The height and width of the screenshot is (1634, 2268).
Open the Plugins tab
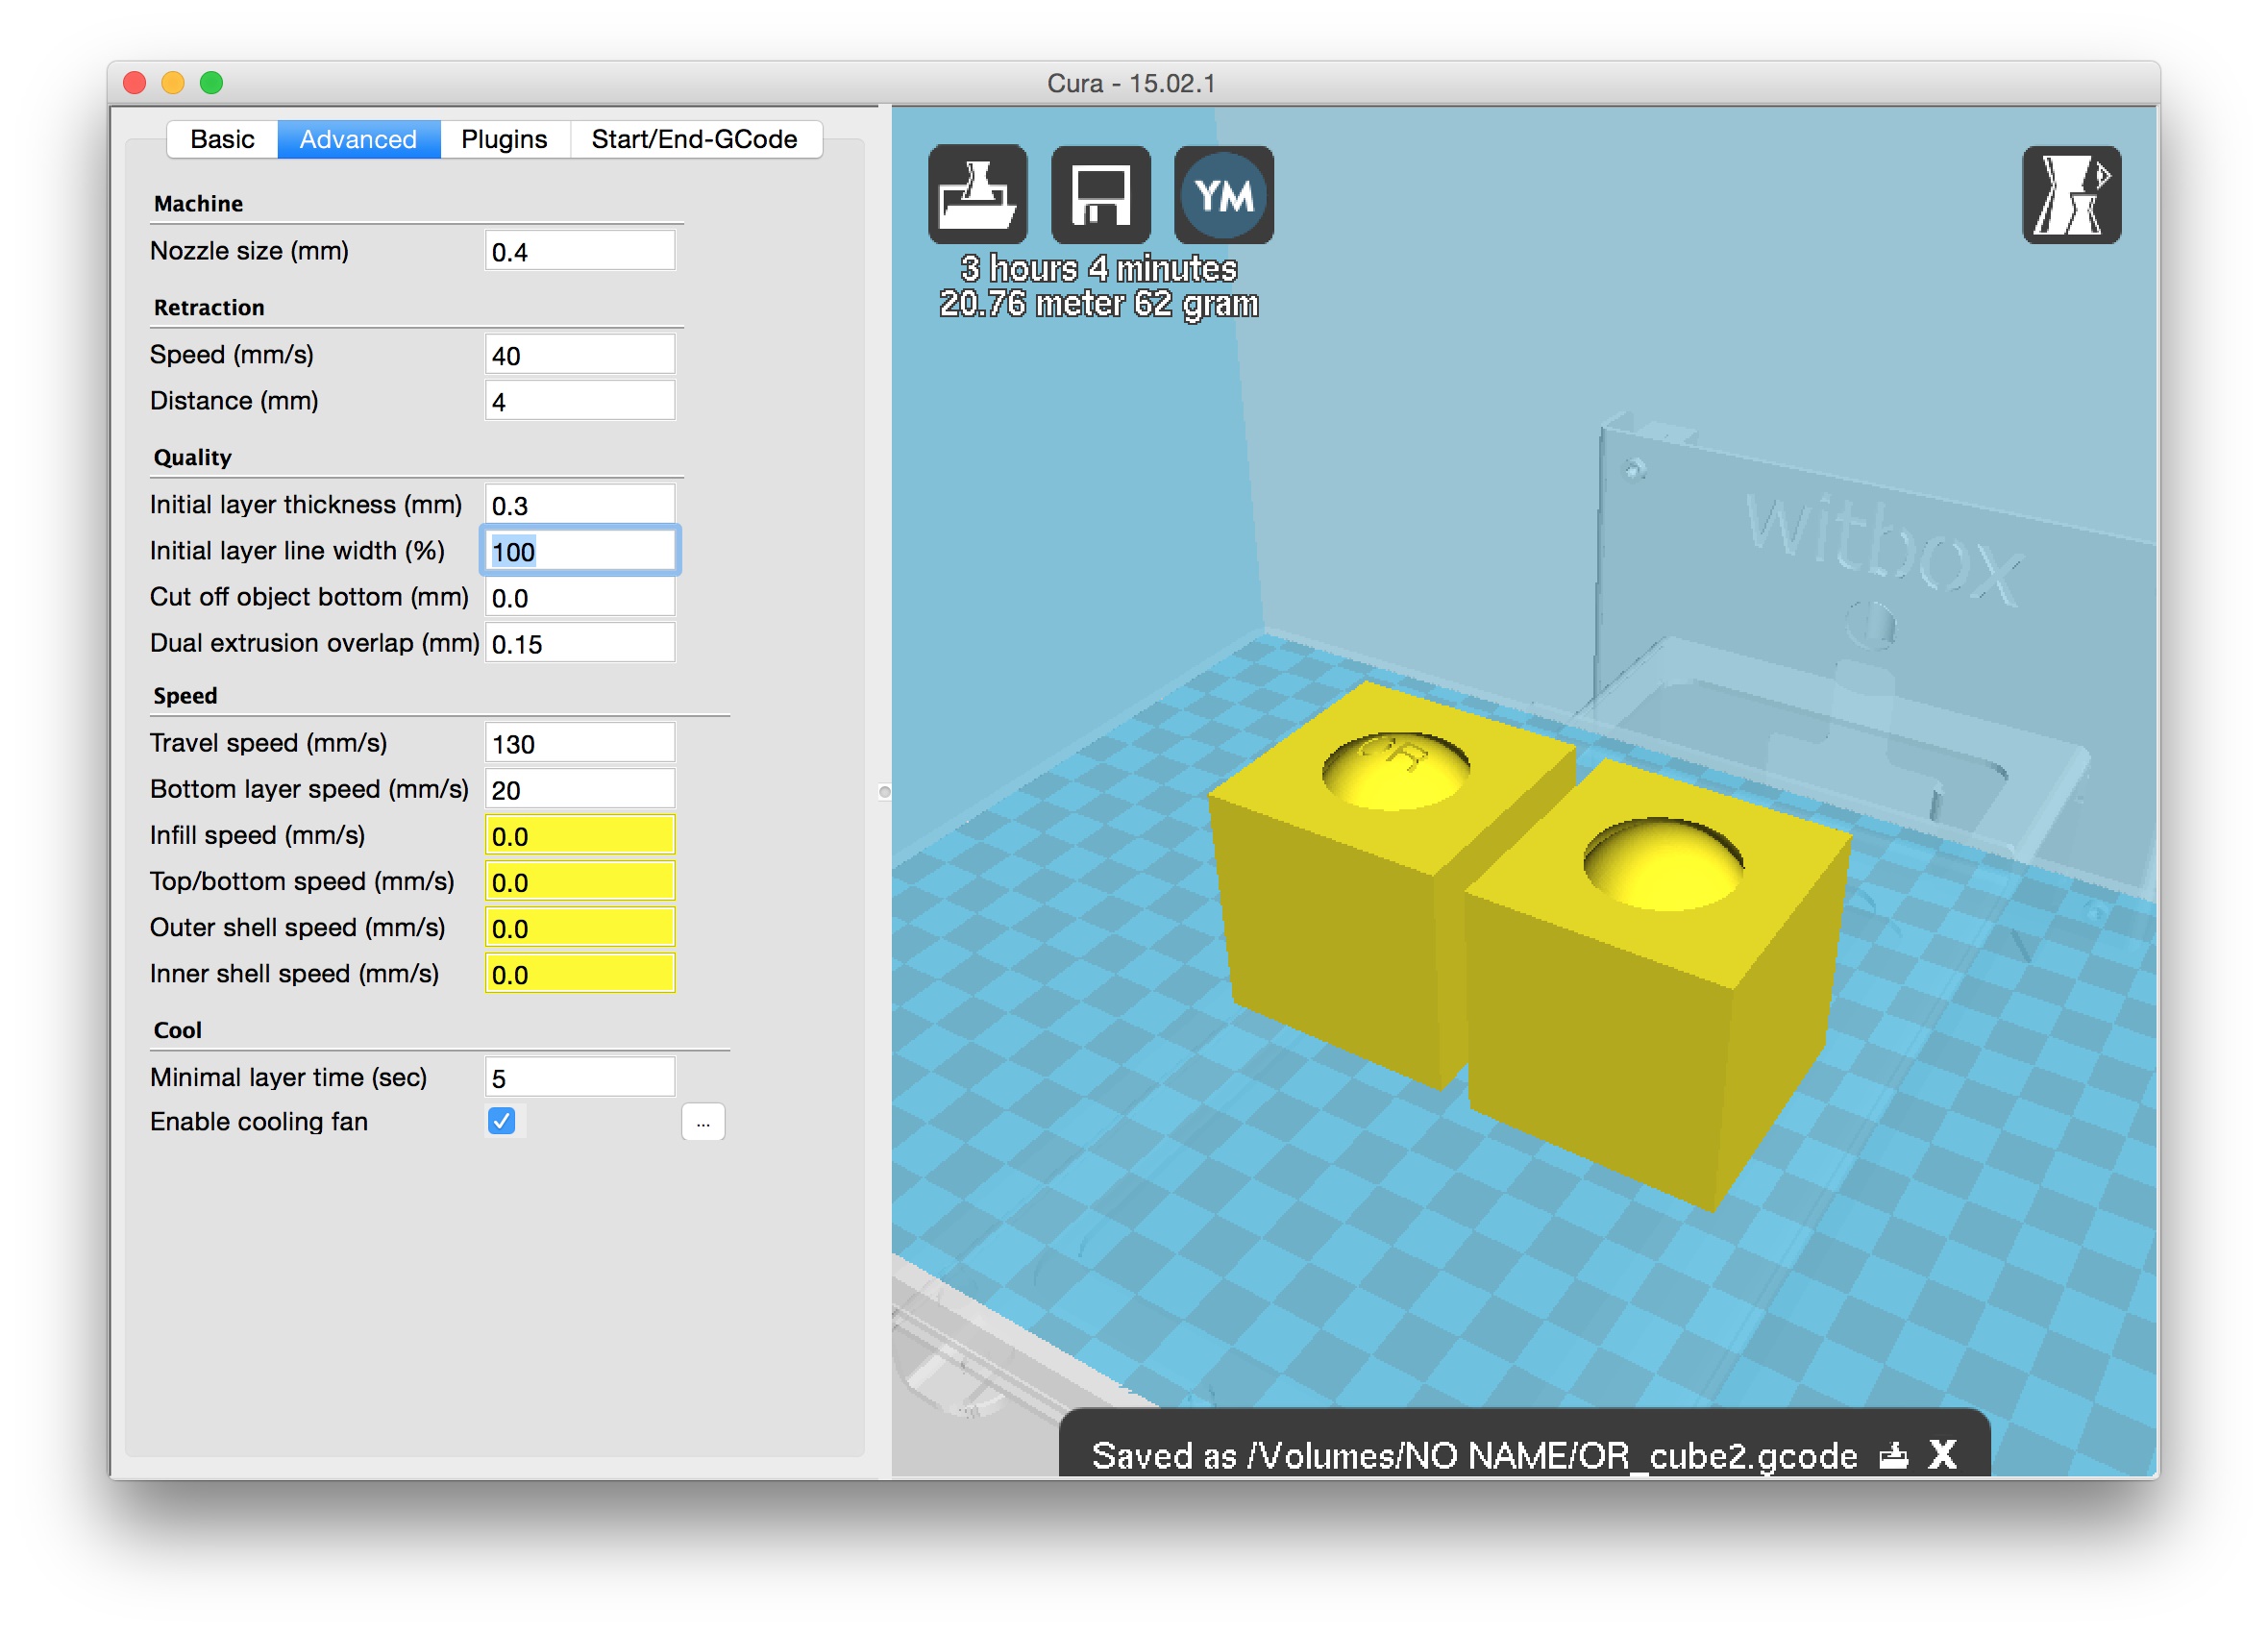[x=504, y=139]
